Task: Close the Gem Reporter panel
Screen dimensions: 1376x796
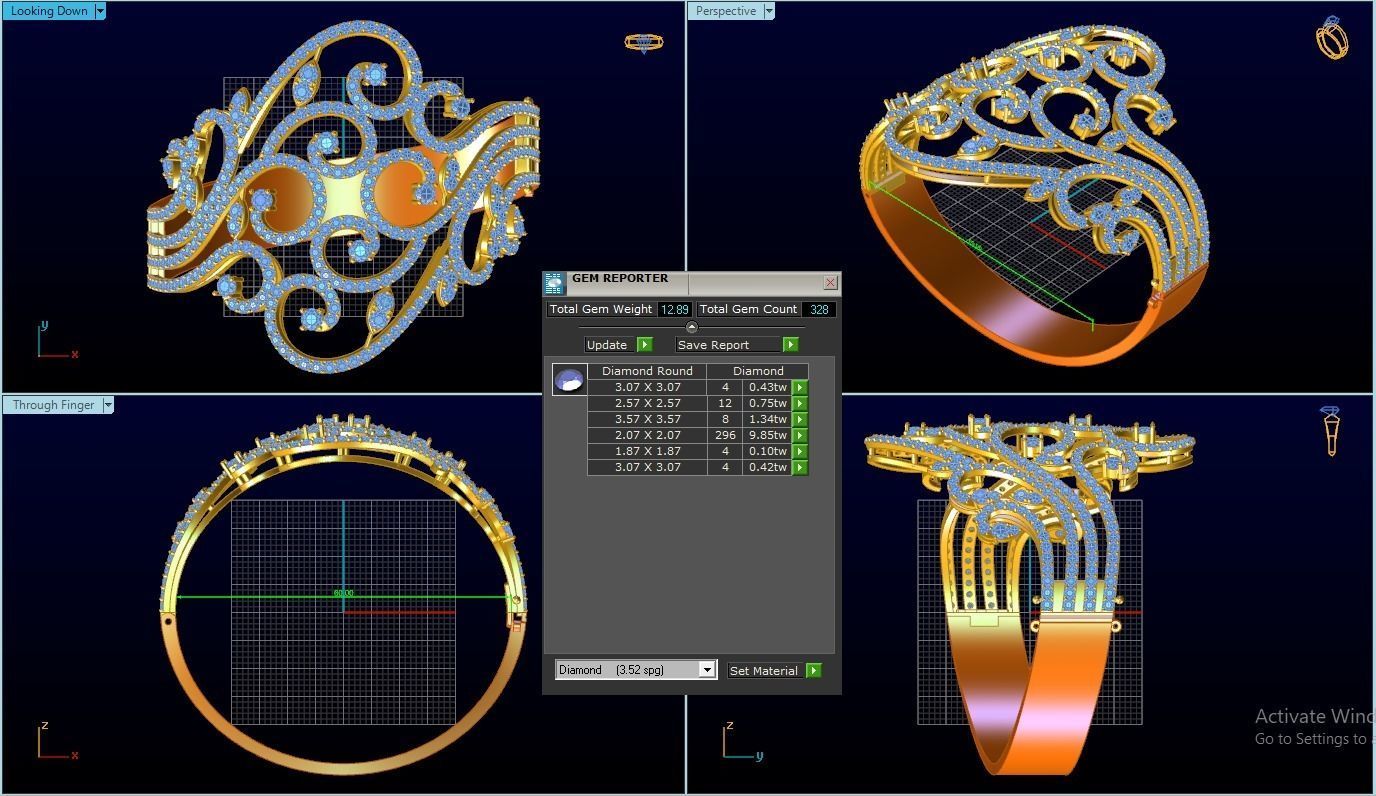Action: pos(830,283)
